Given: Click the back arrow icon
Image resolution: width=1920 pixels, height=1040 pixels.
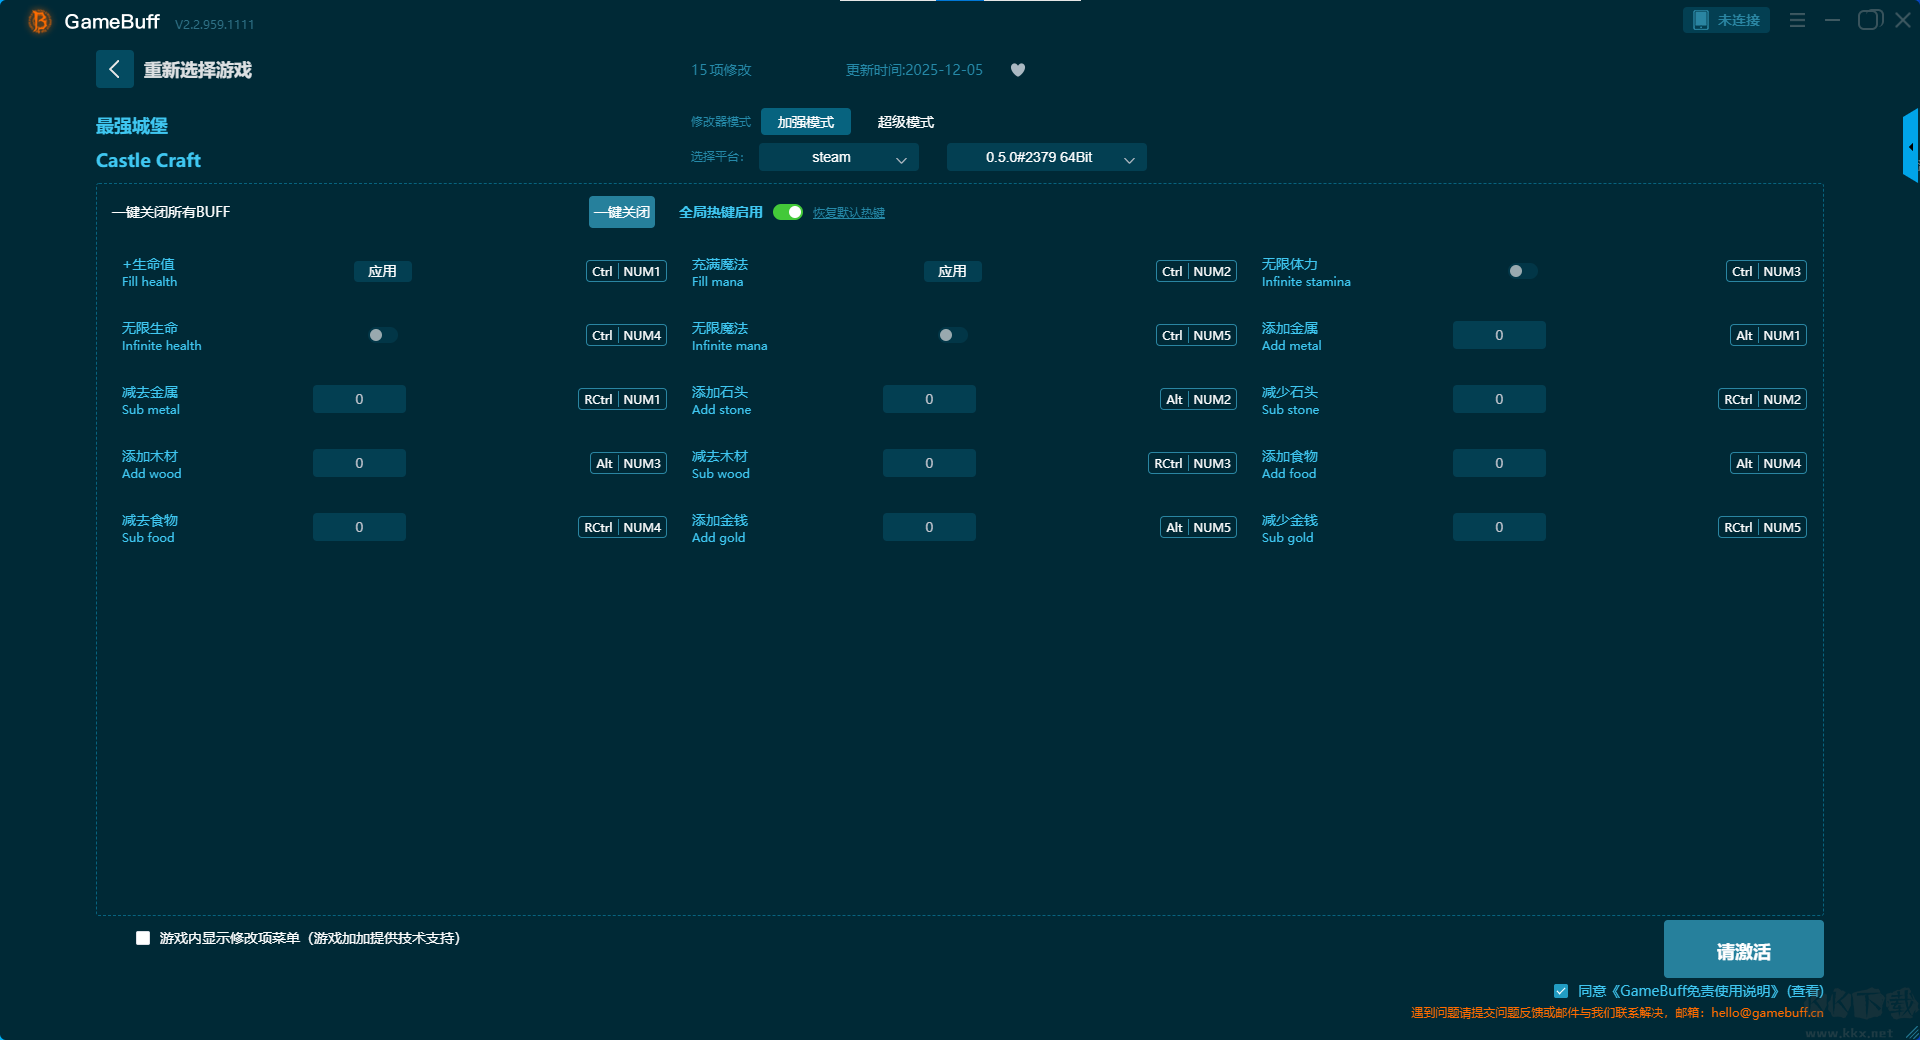Looking at the screenshot, I should [x=114, y=69].
